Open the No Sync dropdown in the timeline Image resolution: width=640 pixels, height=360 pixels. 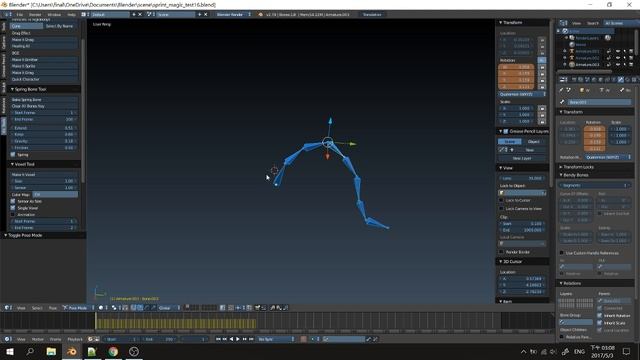click(x=276, y=339)
